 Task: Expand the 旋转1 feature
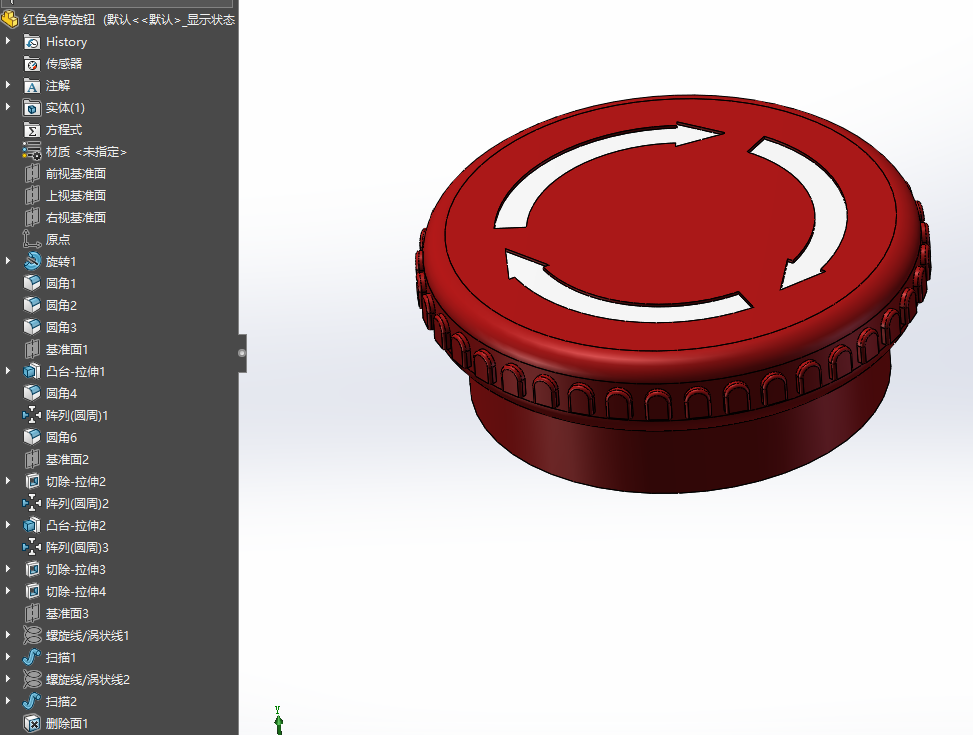(8, 261)
